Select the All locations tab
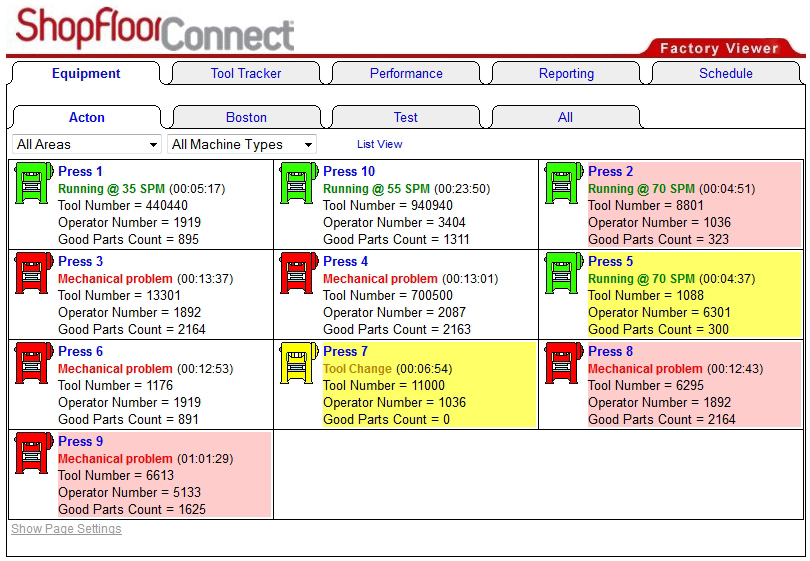Viewport: 810px width, 561px height. pos(566,117)
